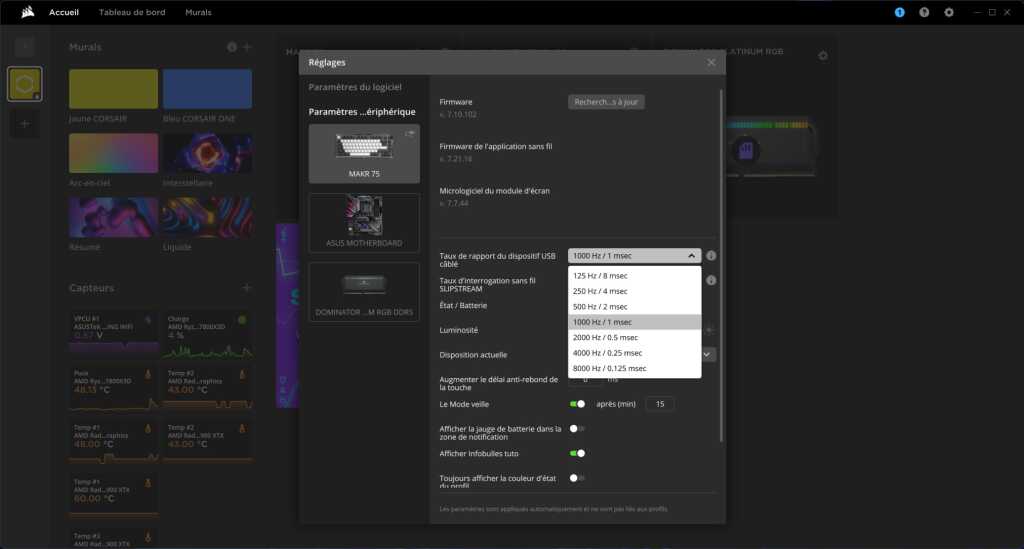Open gear icon on the background device card
1024x549 pixels.
pyautogui.click(x=823, y=55)
